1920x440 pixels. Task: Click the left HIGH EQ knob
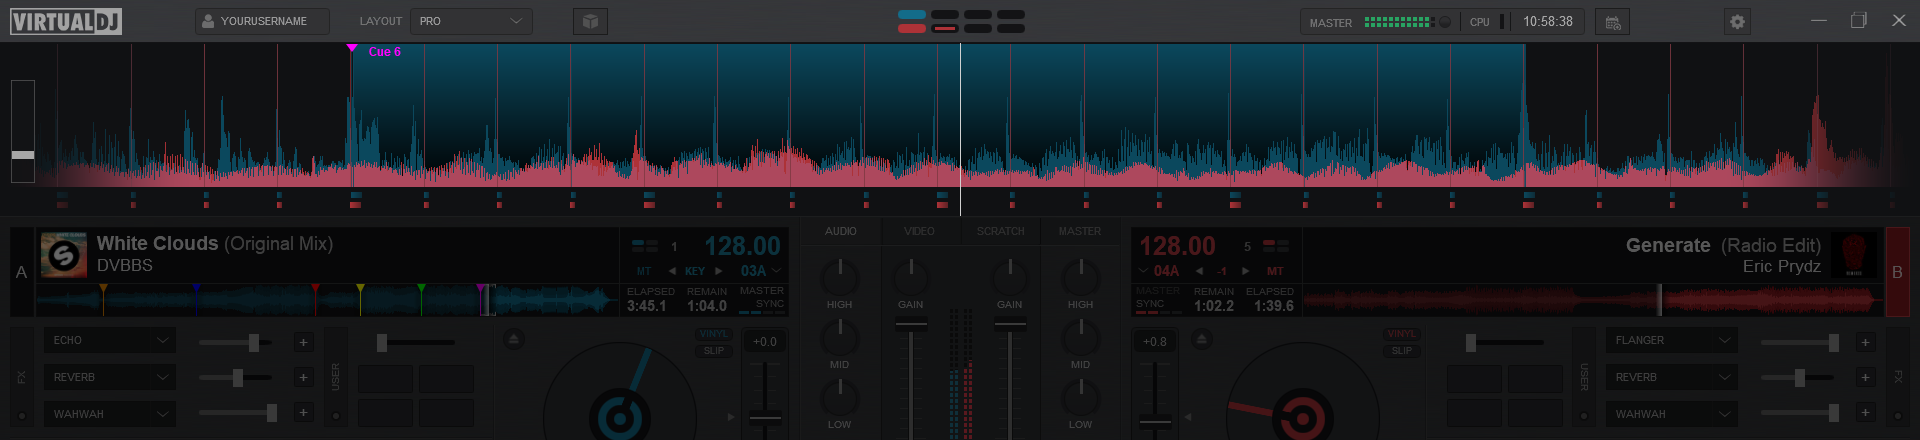coord(840,277)
